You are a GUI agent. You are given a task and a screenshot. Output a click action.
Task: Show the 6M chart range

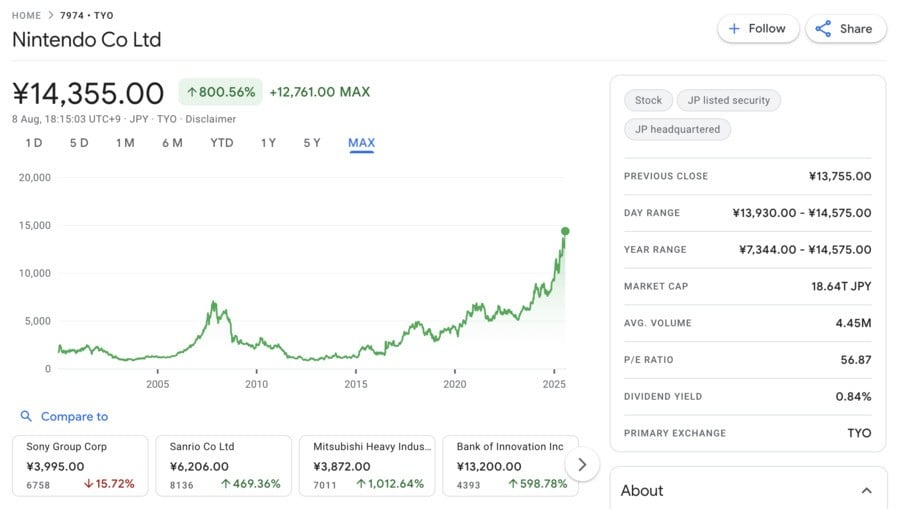coord(172,143)
